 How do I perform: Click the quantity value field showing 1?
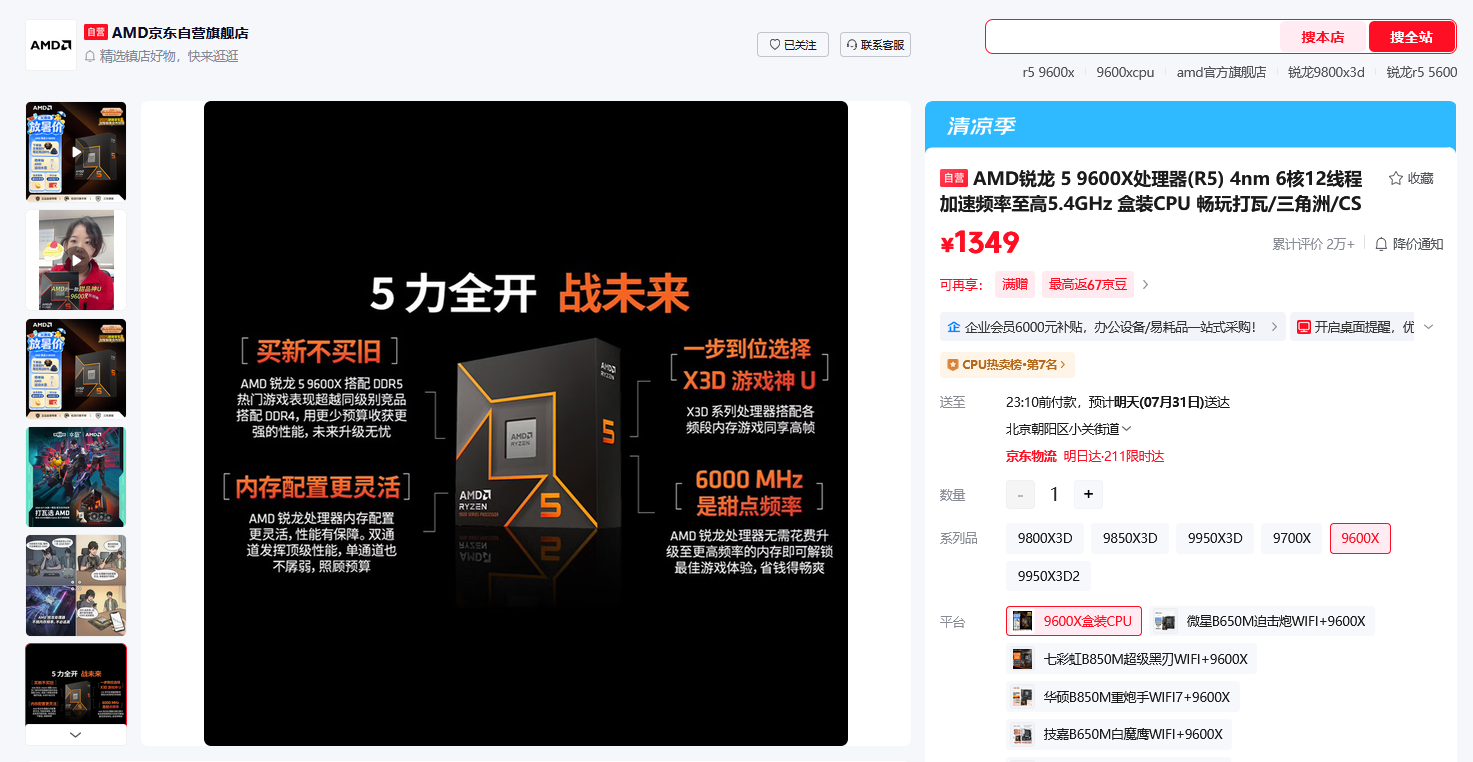pyautogui.click(x=1054, y=494)
